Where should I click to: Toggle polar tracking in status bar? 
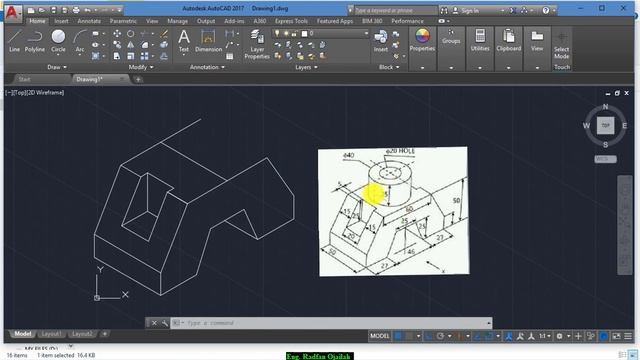tap(440, 336)
